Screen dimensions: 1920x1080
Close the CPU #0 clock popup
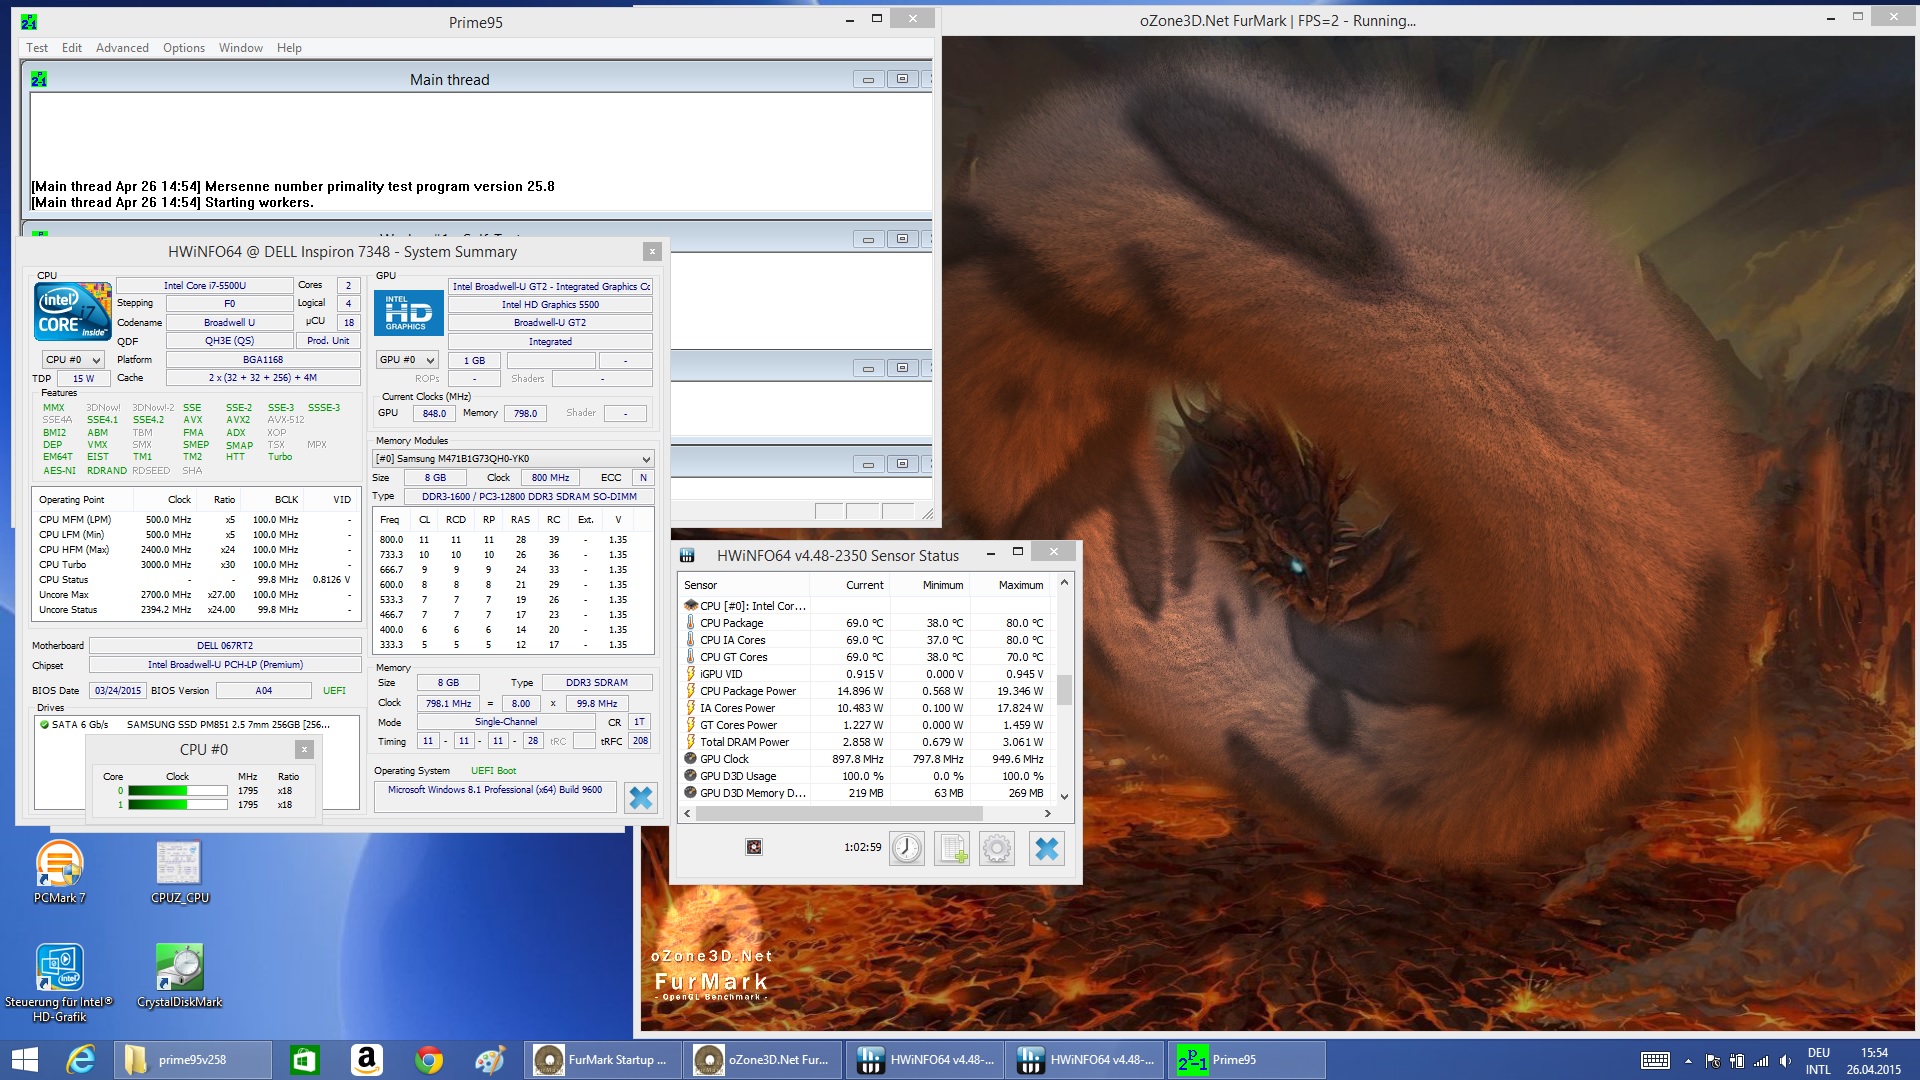click(x=305, y=749)
